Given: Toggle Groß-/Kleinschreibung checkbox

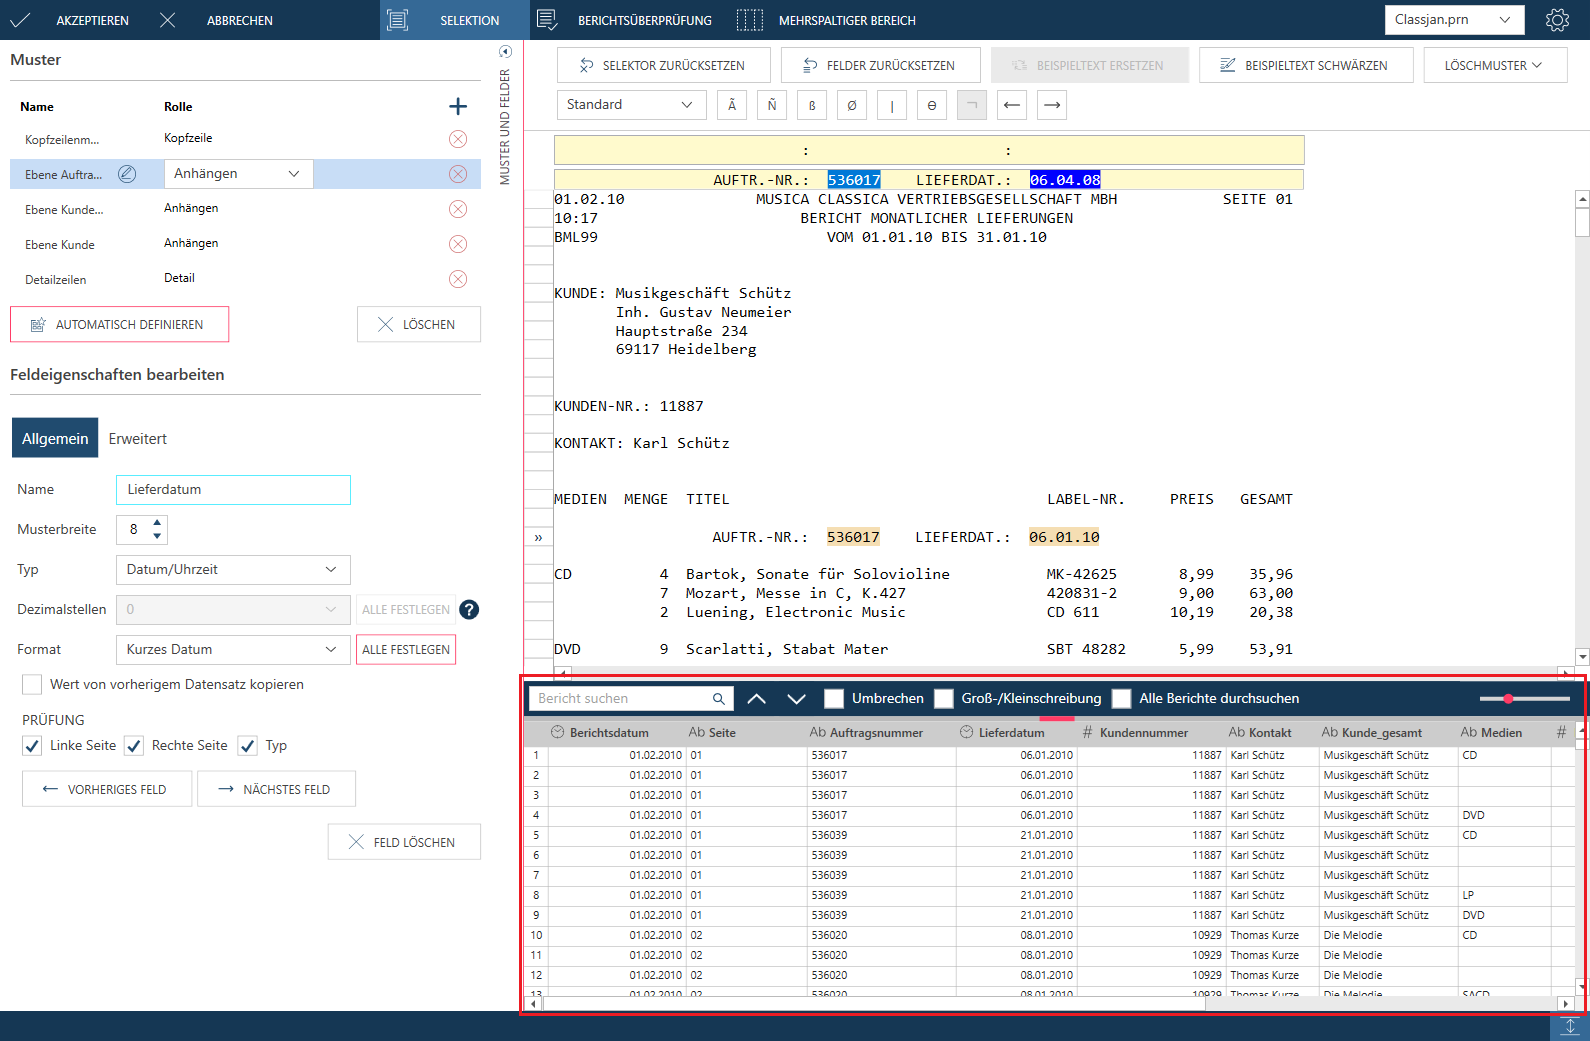Looking at the screenshot, I should click(x=944, y=699).
